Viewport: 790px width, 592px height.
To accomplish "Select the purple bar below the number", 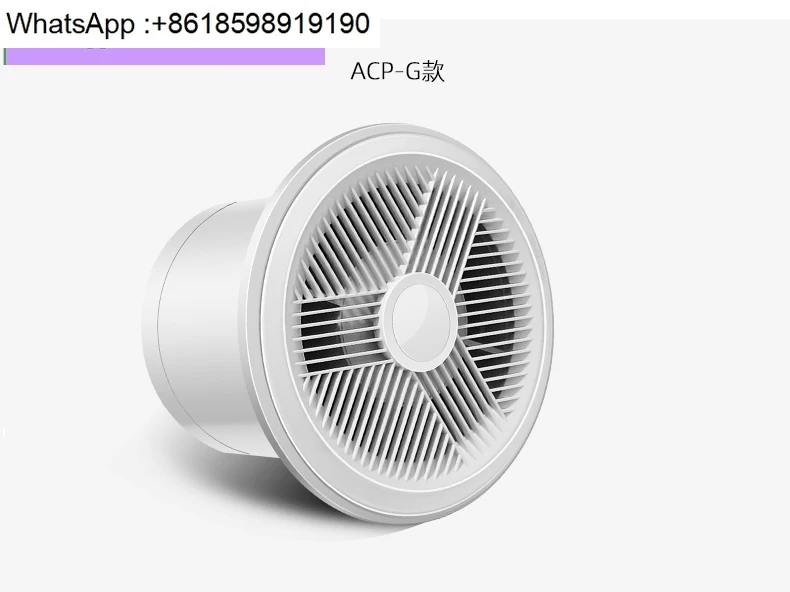I will [x=164, y=56].
